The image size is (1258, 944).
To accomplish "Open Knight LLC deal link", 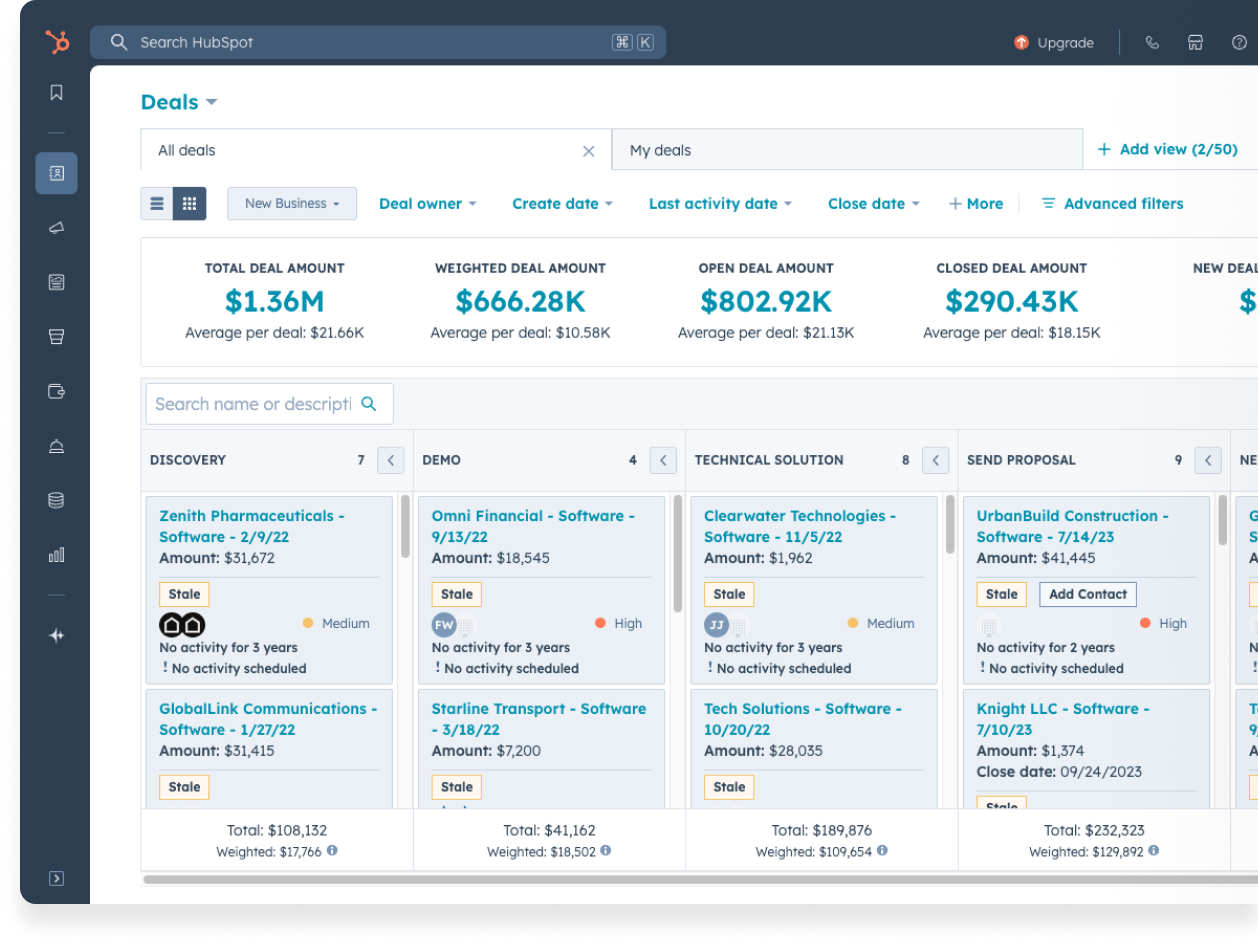I will [x=1063, y=719].
